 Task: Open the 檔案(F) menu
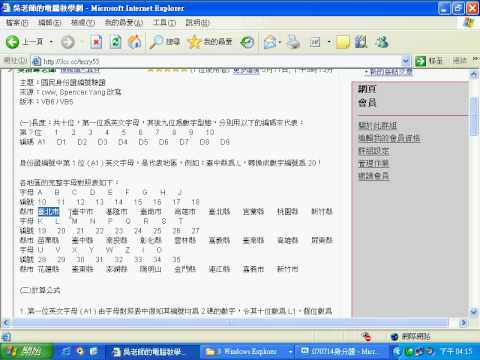pyautogui.click(x=17, y=23)
